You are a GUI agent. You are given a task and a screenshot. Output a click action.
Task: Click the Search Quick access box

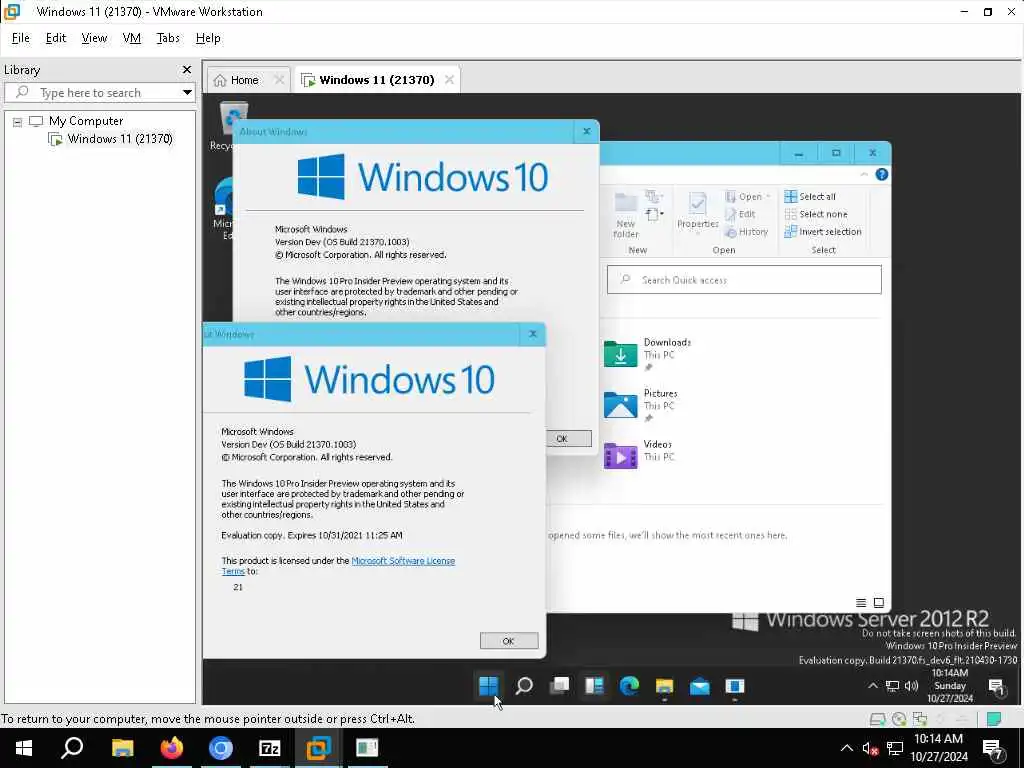(x=744, y=280)
